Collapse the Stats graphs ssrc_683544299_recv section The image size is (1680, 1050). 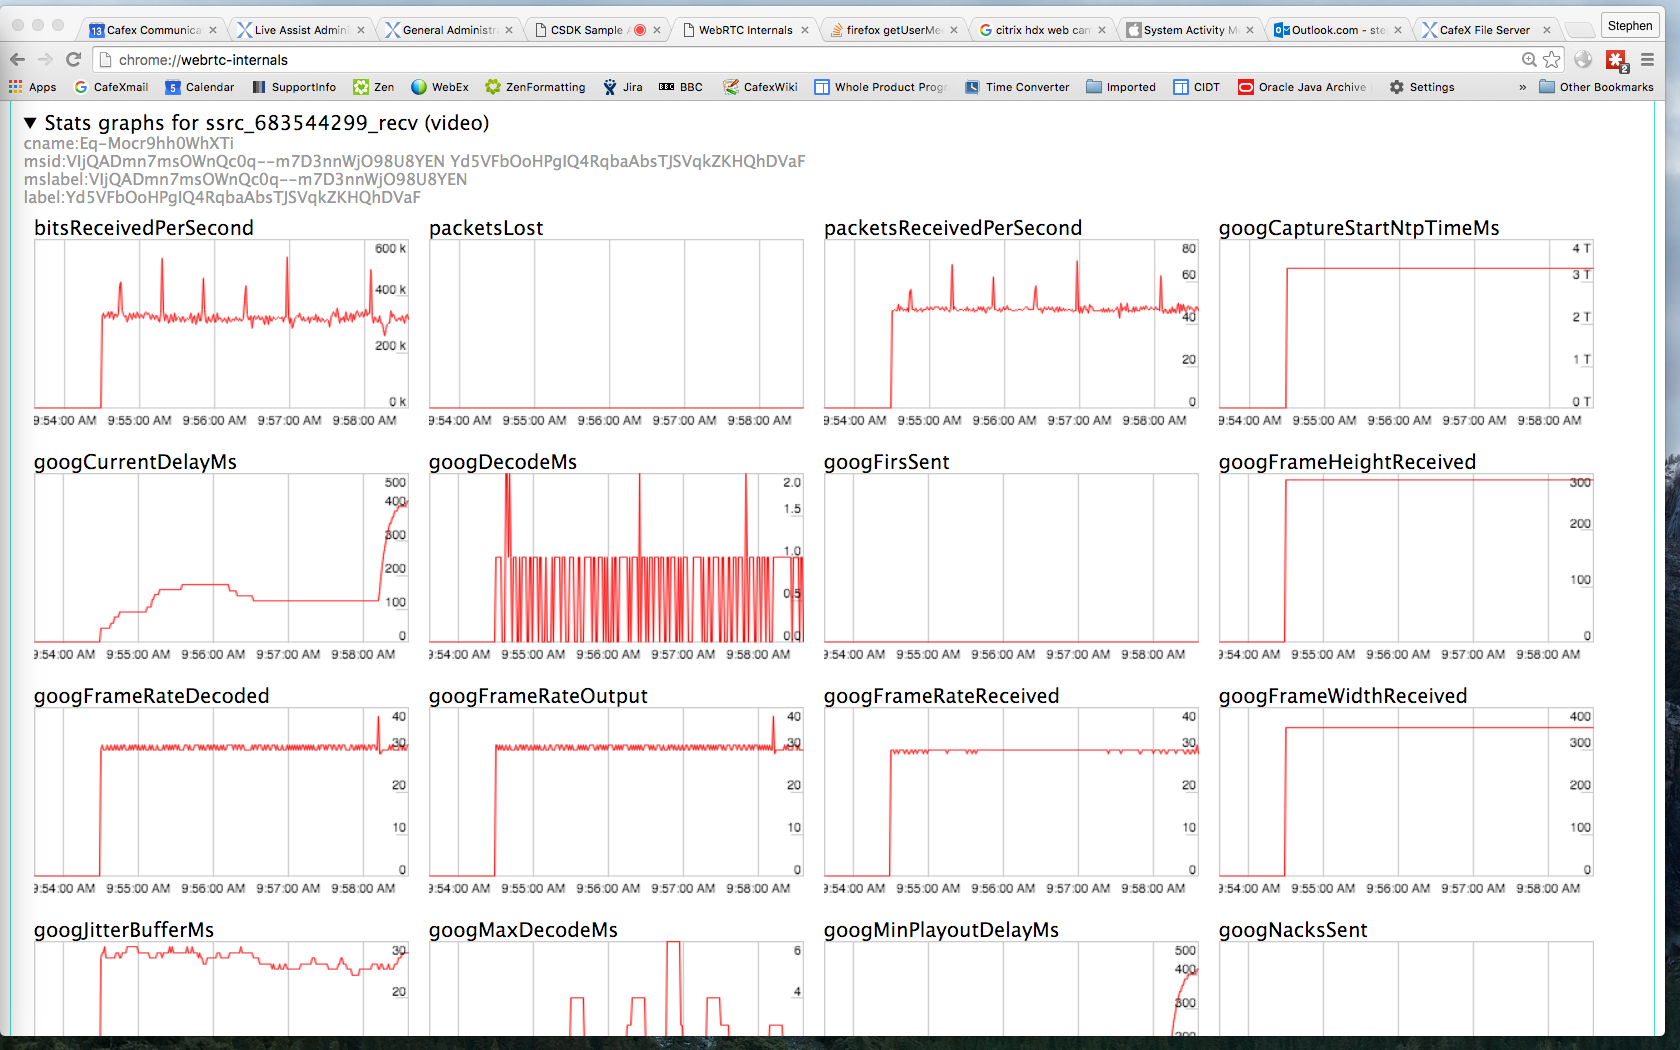[x=30, y=123]
